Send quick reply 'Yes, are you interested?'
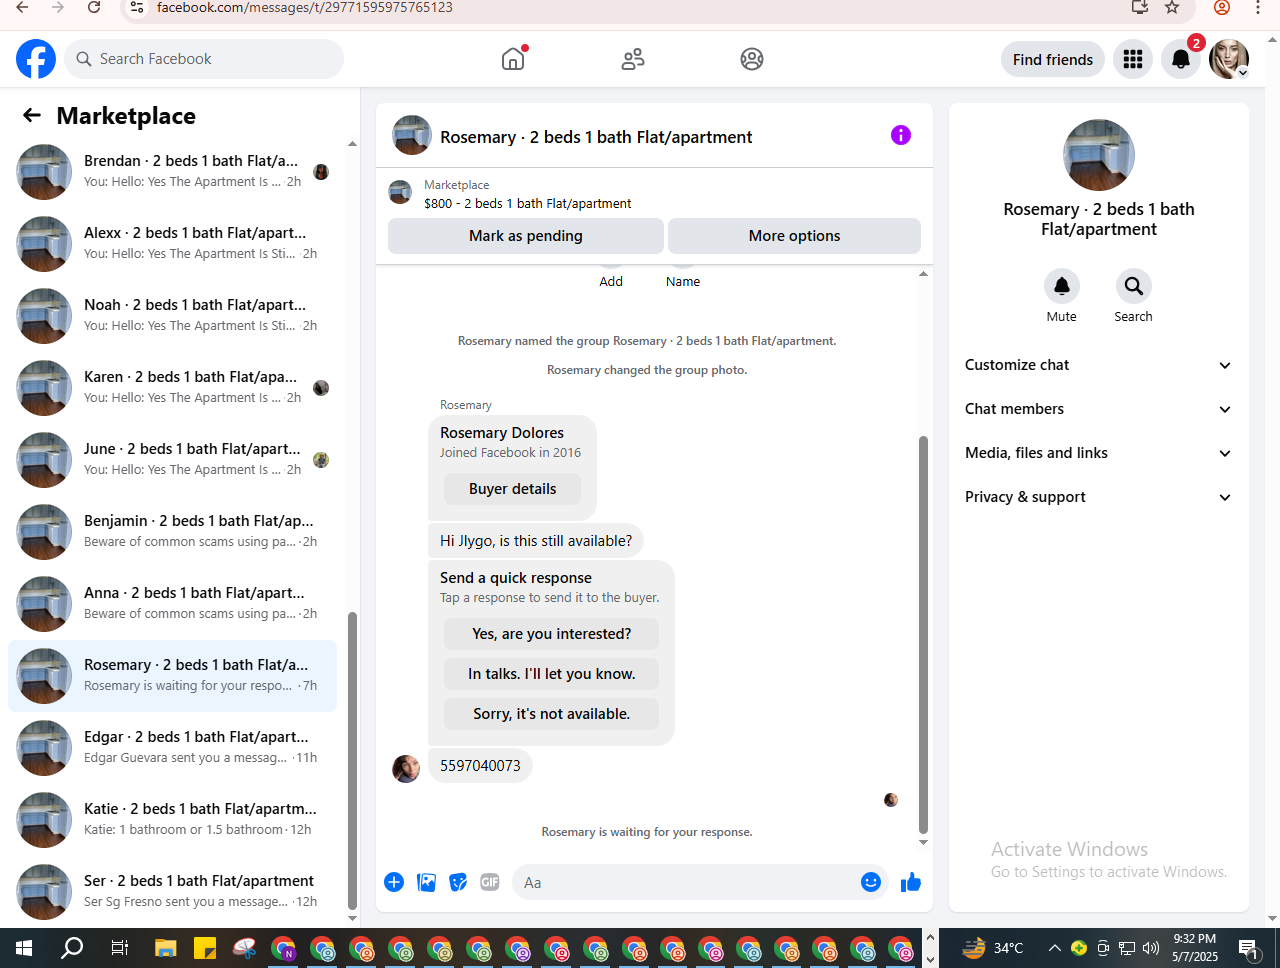Image resolution: width=1280 pixels, height=968 pixels. click(551, 634)
